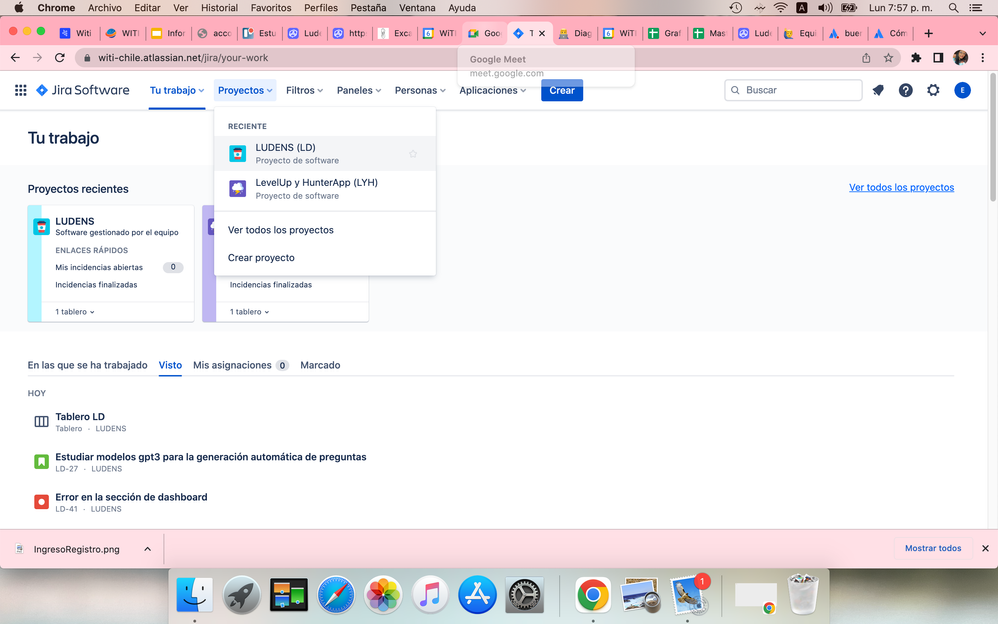Viewport: 998px width, 624px height.
Task: Open the notifications bell icon
Action: [878, 90]
